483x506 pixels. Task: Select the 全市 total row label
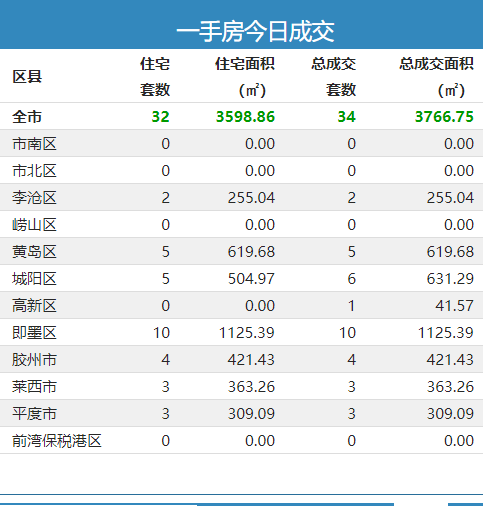tap(27, 117)
